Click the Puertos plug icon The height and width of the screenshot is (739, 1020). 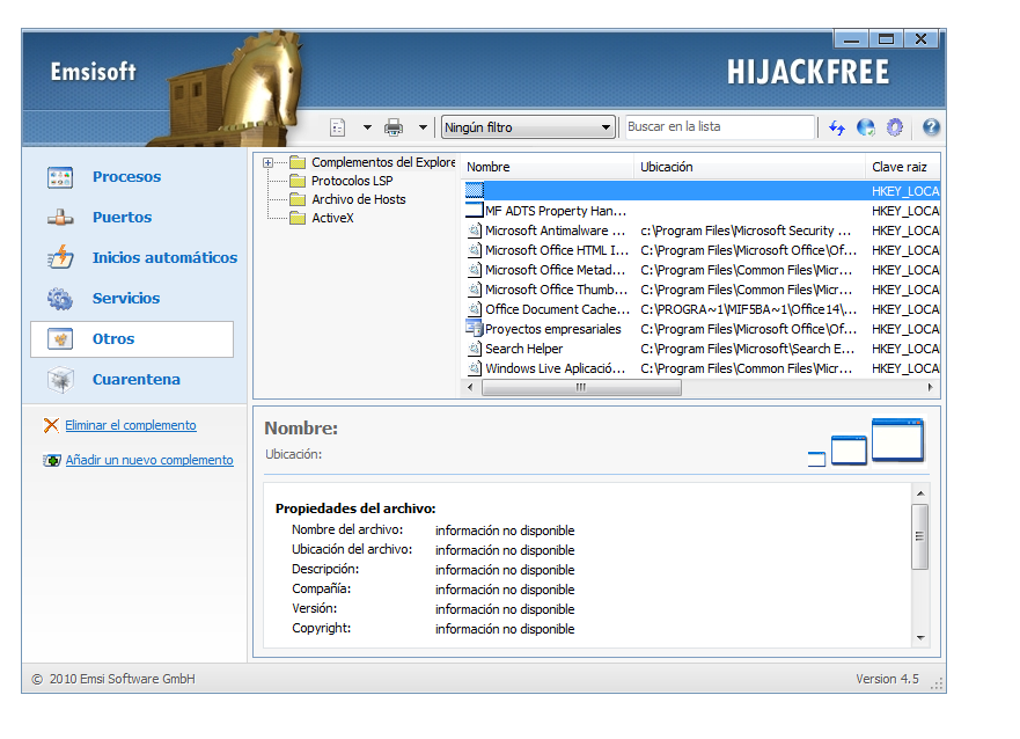click(60, 217)
